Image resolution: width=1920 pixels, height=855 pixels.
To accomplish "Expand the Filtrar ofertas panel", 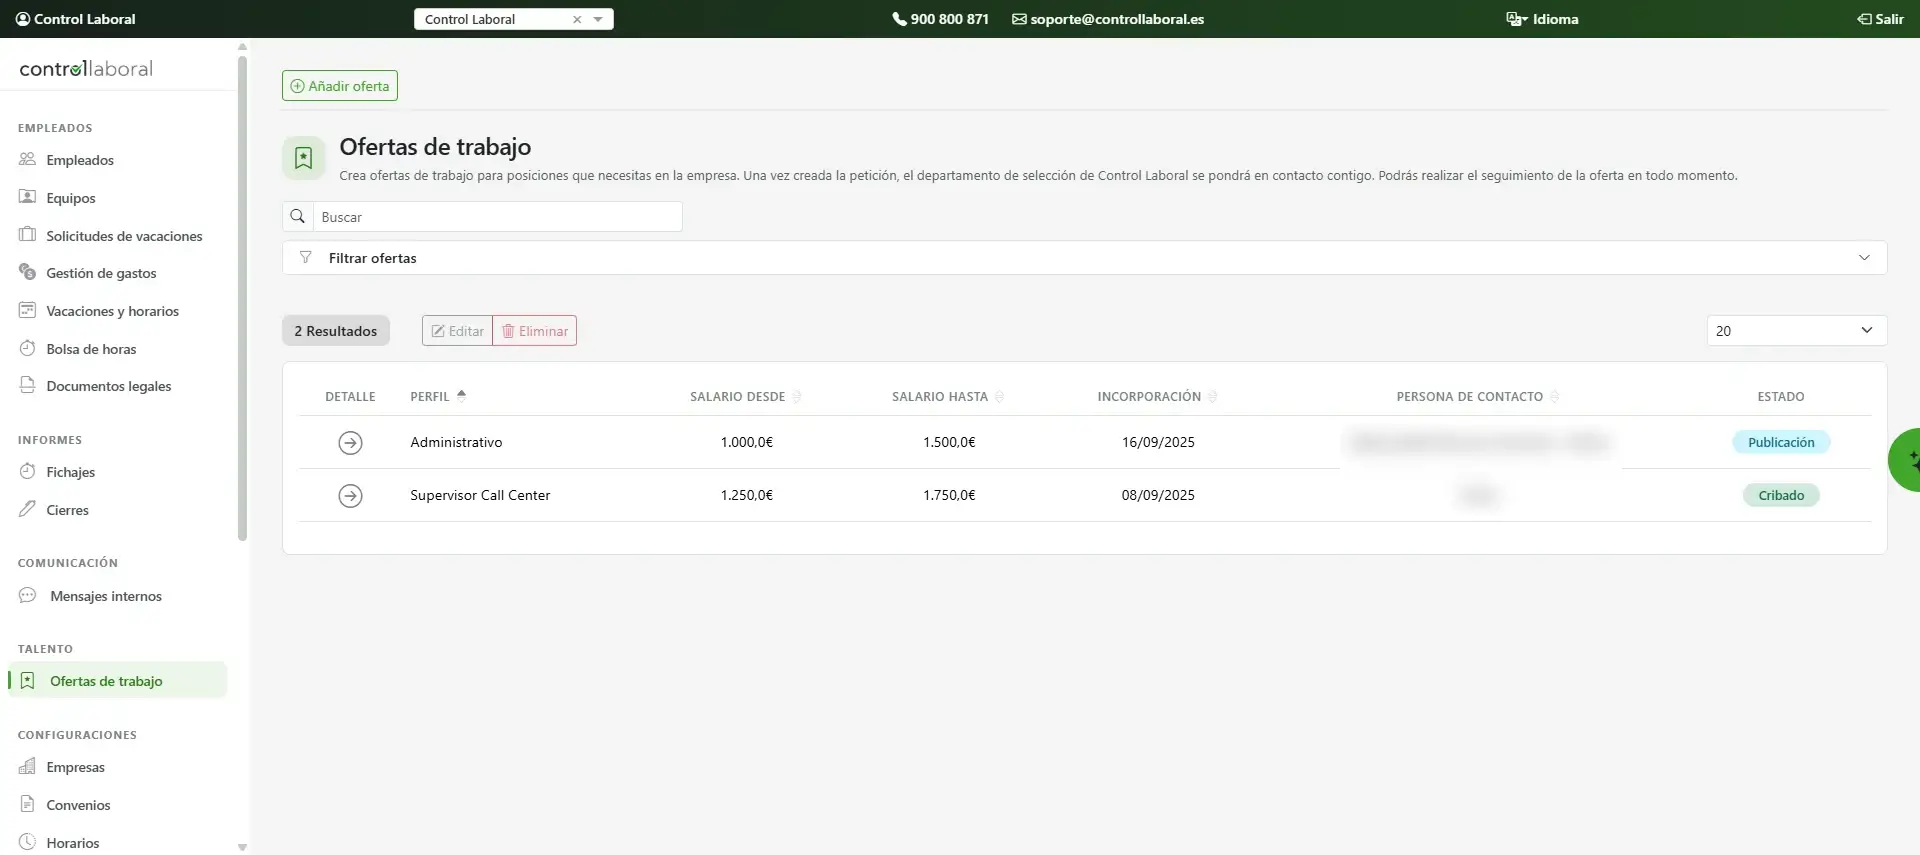I will tap(1084, 257).
